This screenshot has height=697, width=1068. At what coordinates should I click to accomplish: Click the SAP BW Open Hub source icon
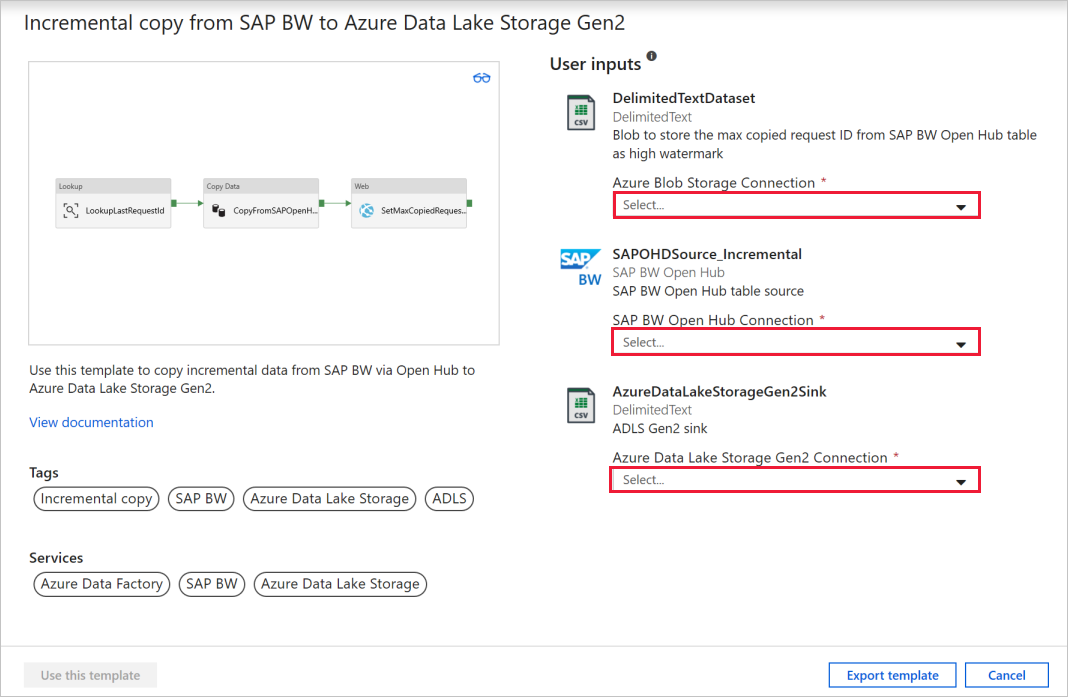581,266
